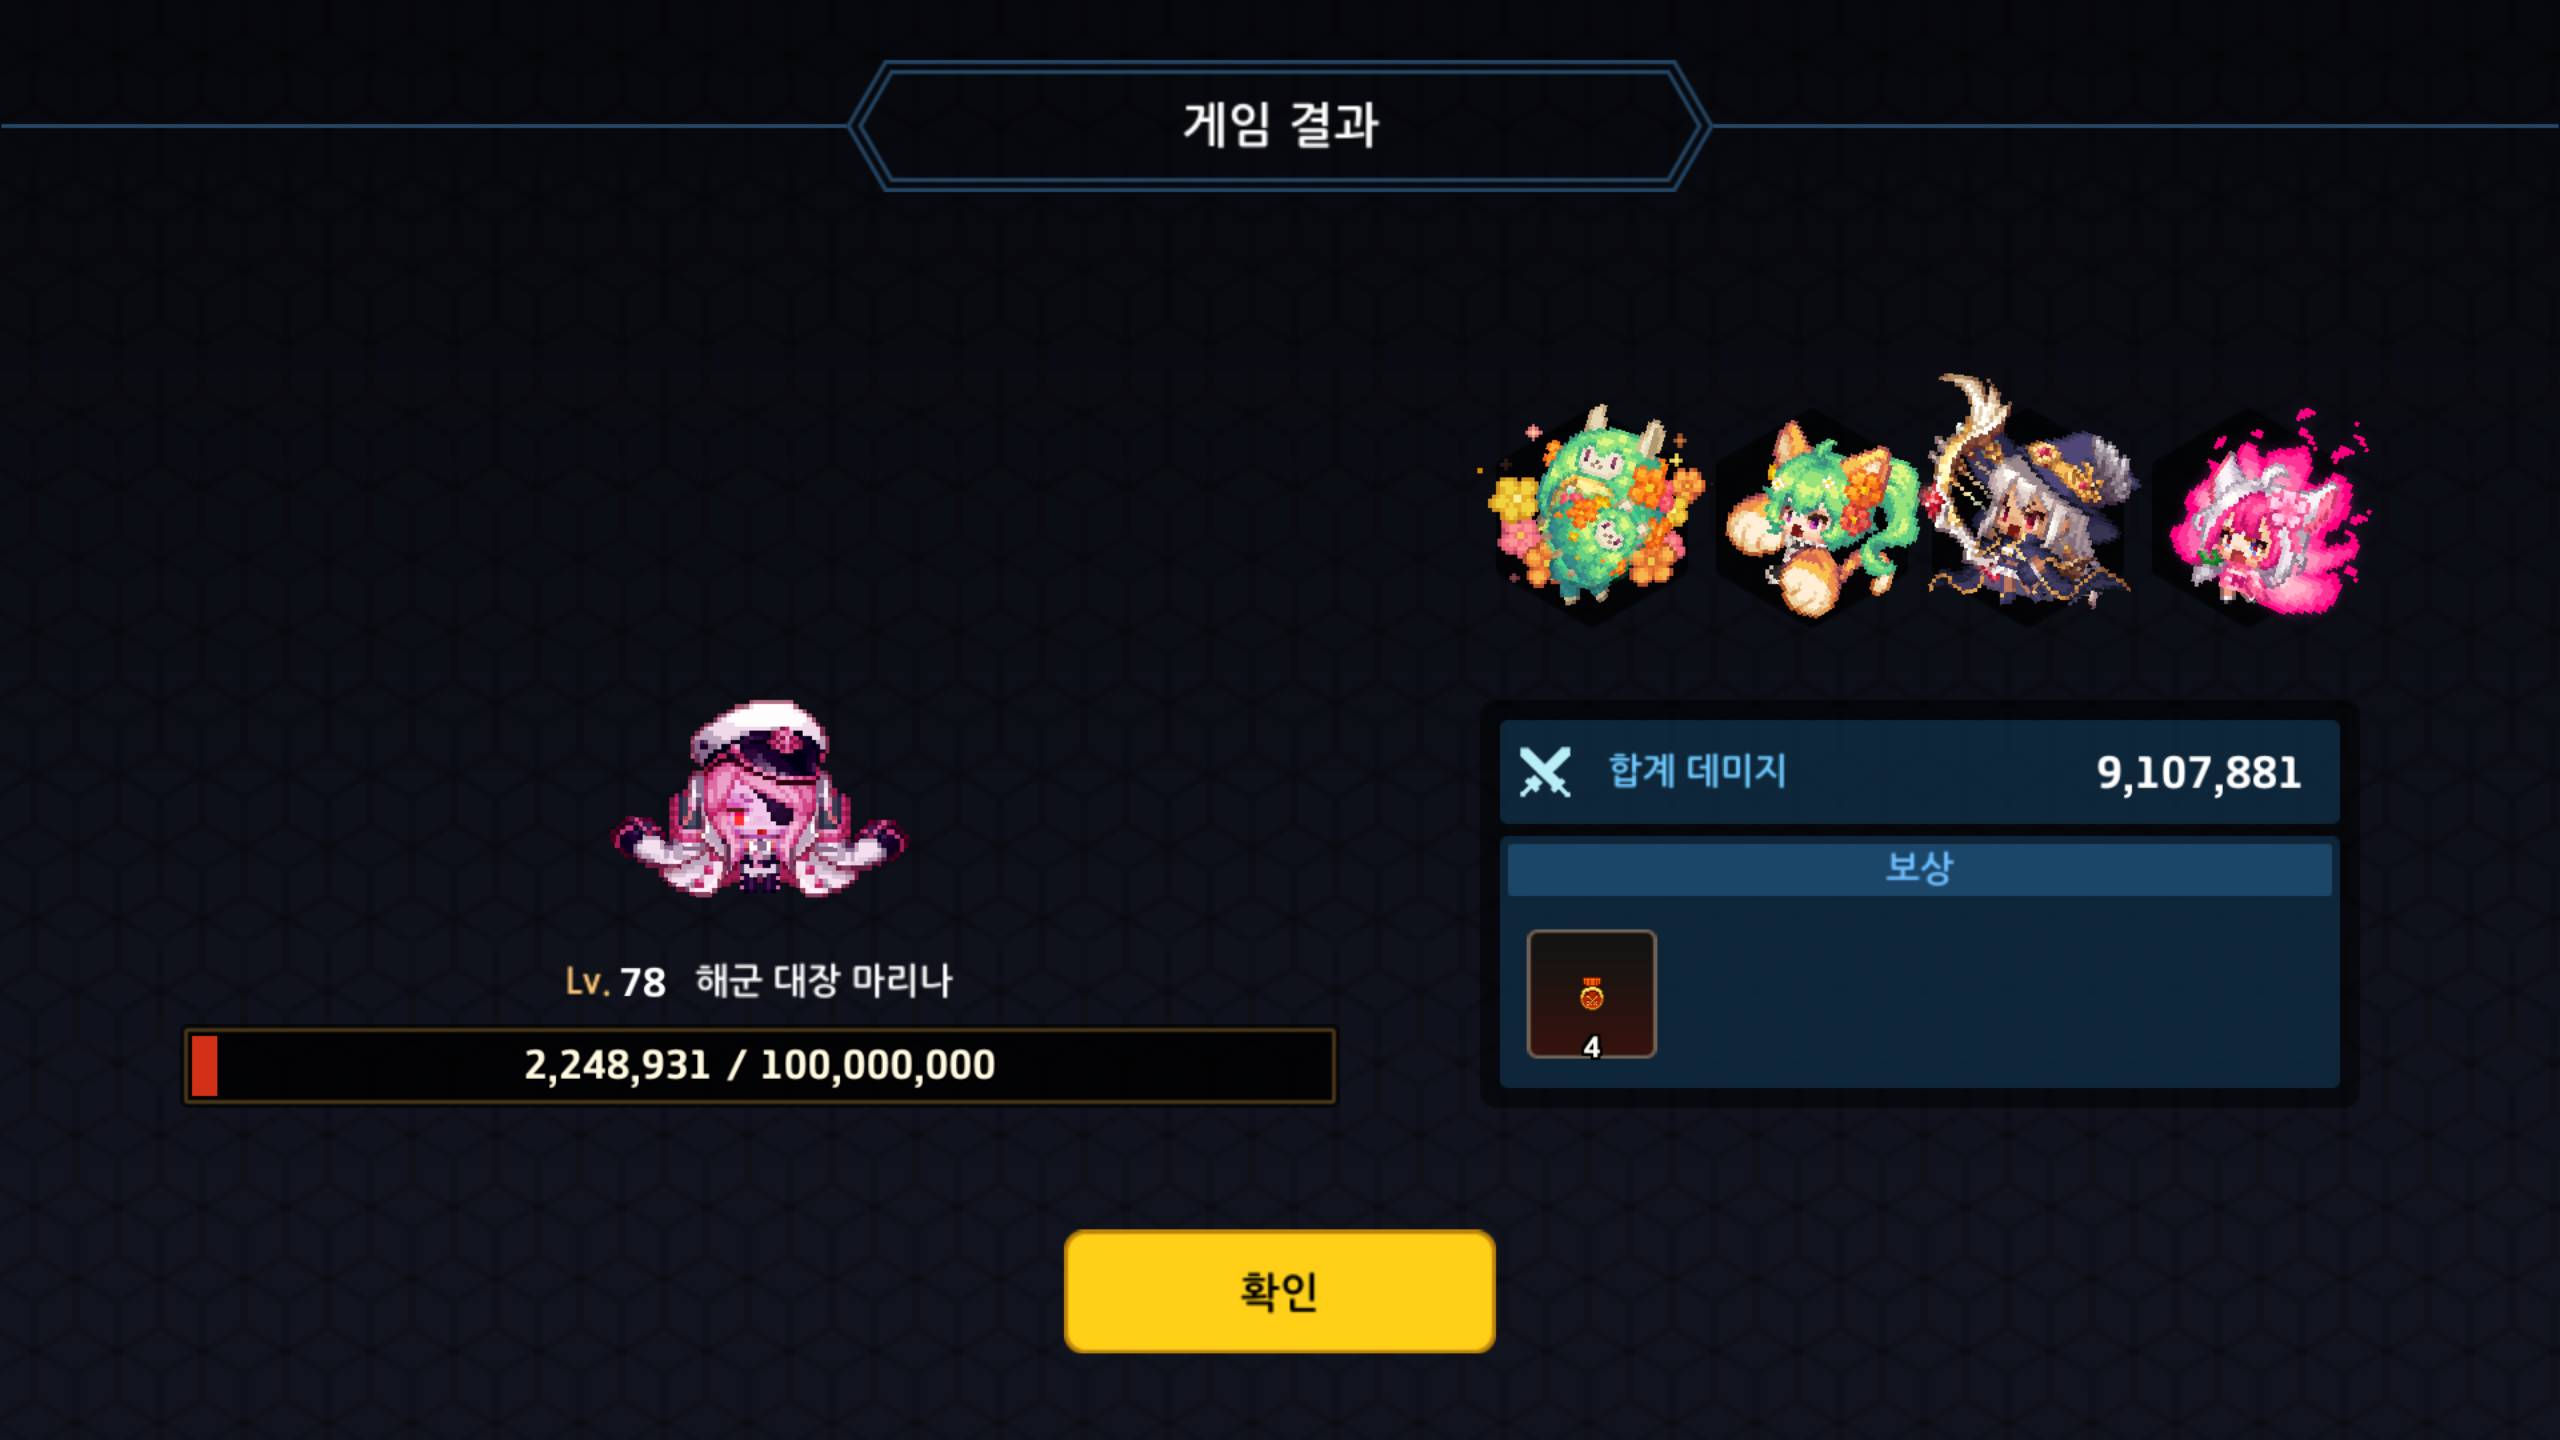
Task: Click the max HP number 100,000,000
Action: 878,1066
